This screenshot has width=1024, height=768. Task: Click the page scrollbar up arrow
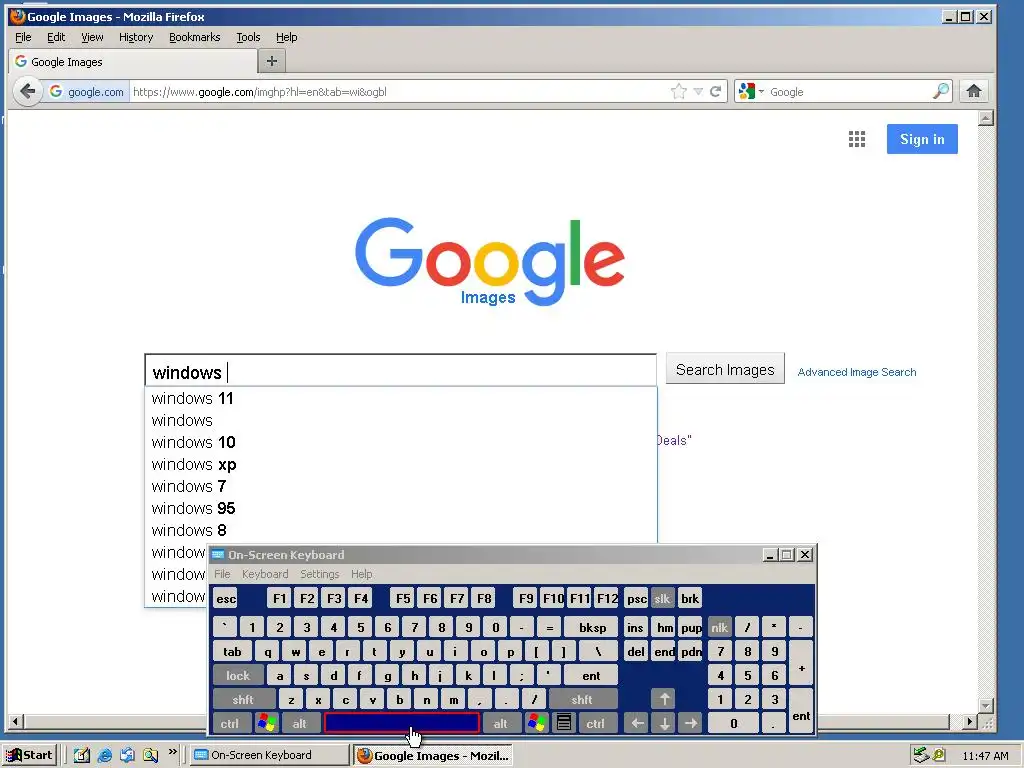(986, 118)
